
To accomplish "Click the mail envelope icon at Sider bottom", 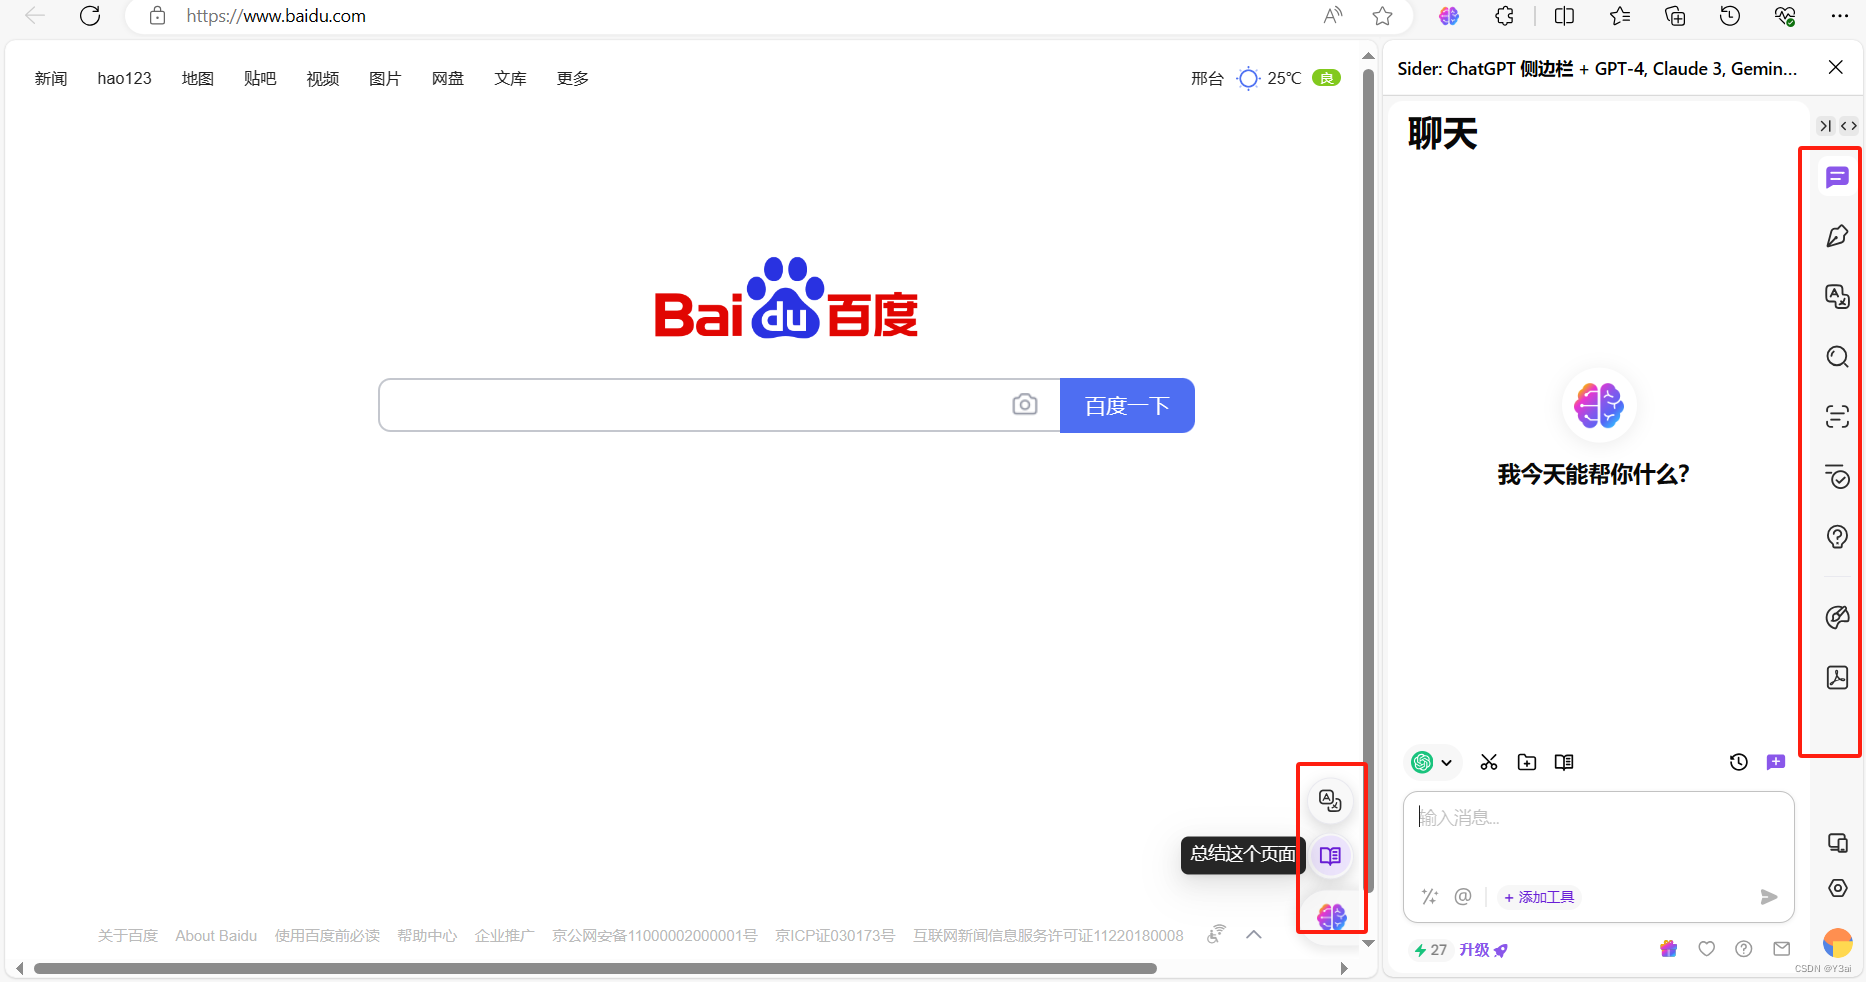I will [1782, 949].
